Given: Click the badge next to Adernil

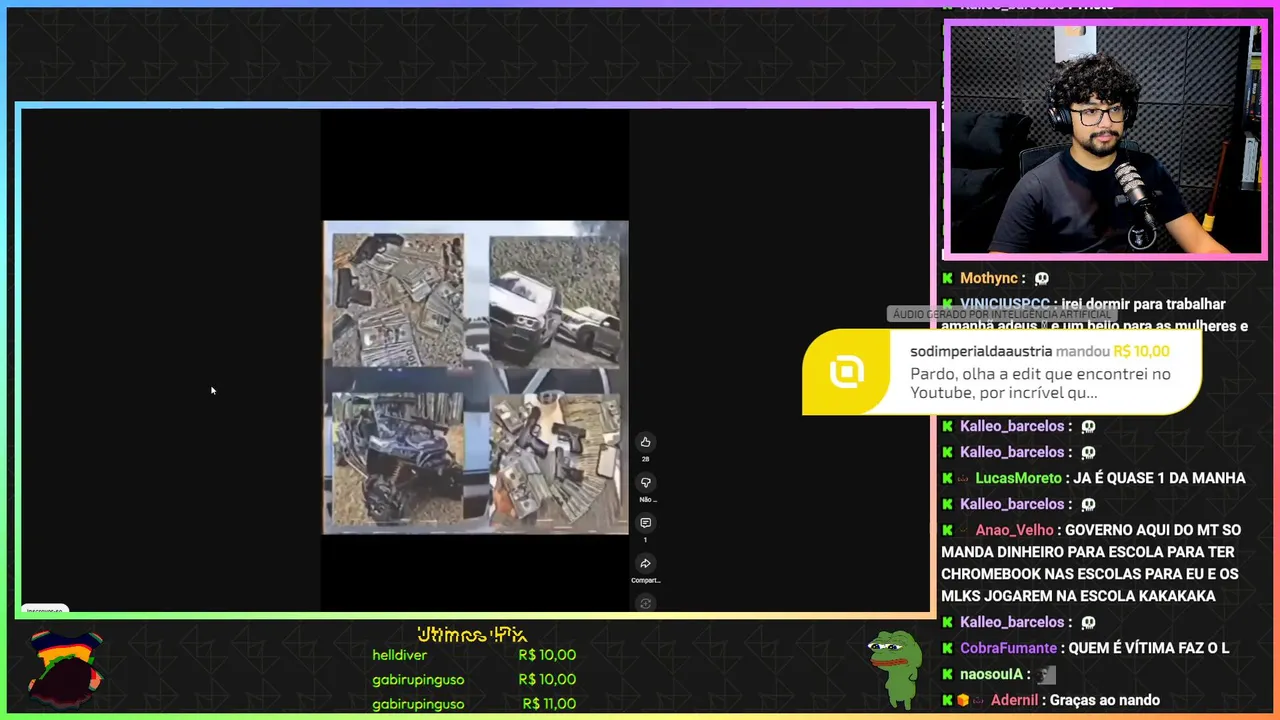Looking at the screenshot, I should [963, 700].
